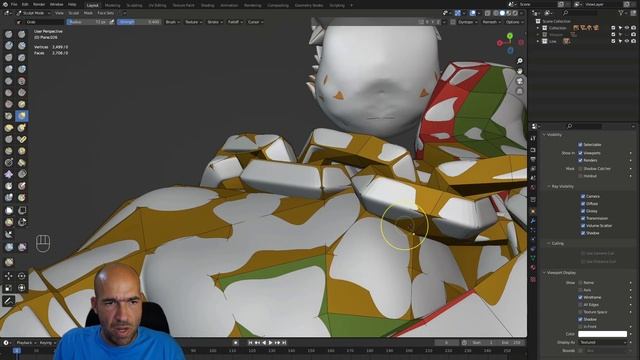The height and width of the screenshot is (360, 640).
Task: Open the Remesh dropdown
Action: pos(491,22)
